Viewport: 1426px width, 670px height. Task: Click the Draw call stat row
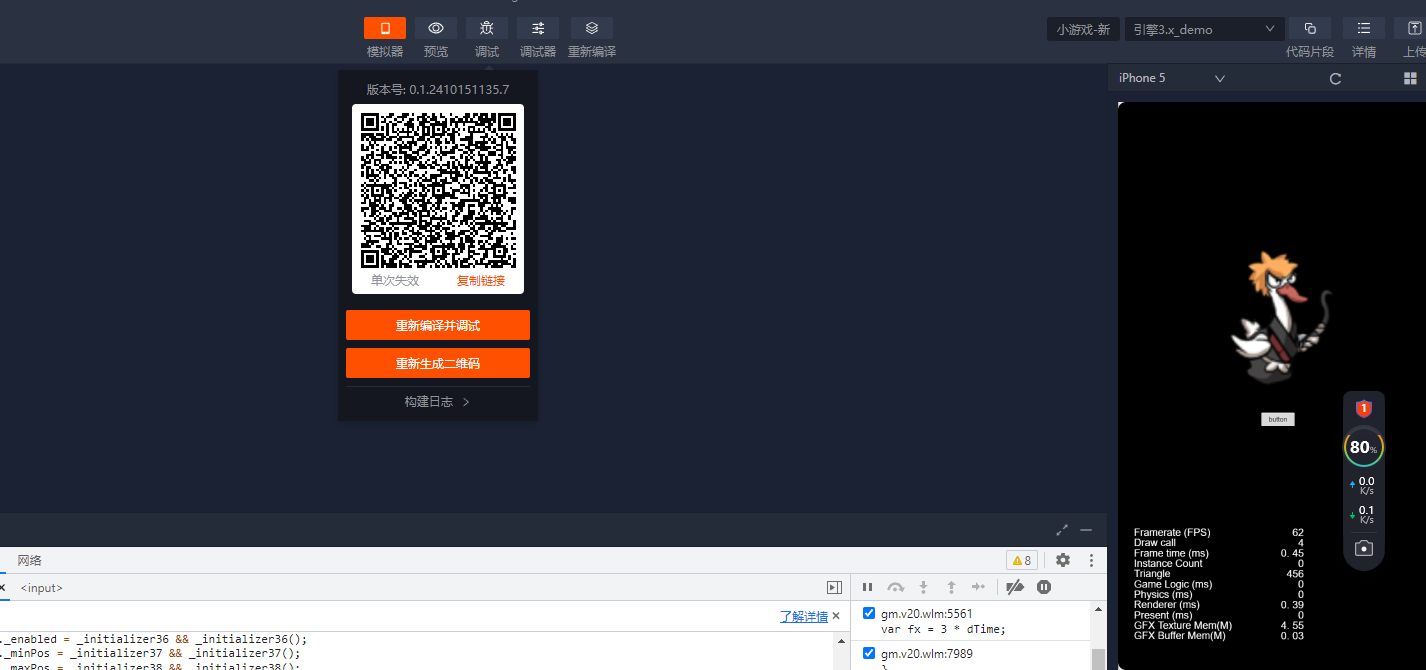coord(1219,542)
